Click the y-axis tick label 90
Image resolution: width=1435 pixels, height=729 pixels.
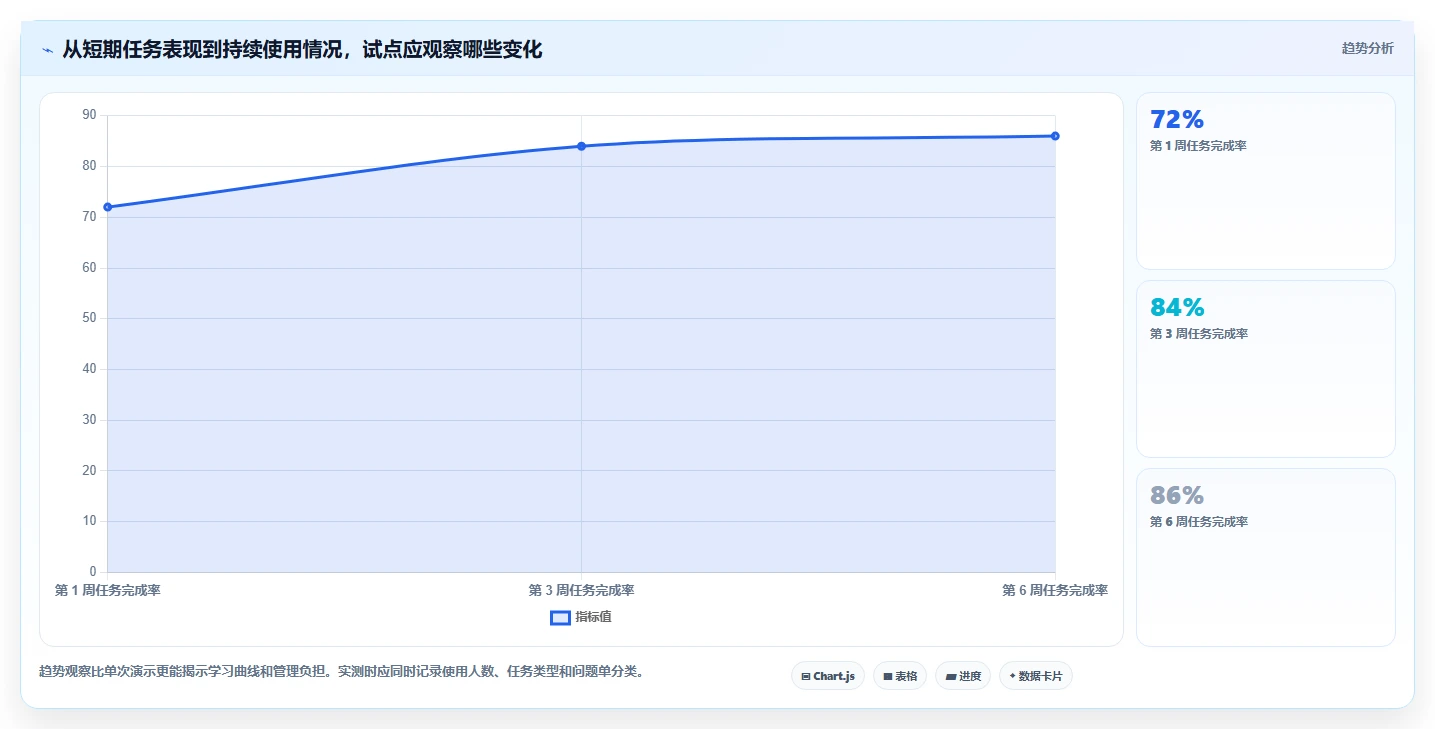(90, 115)
